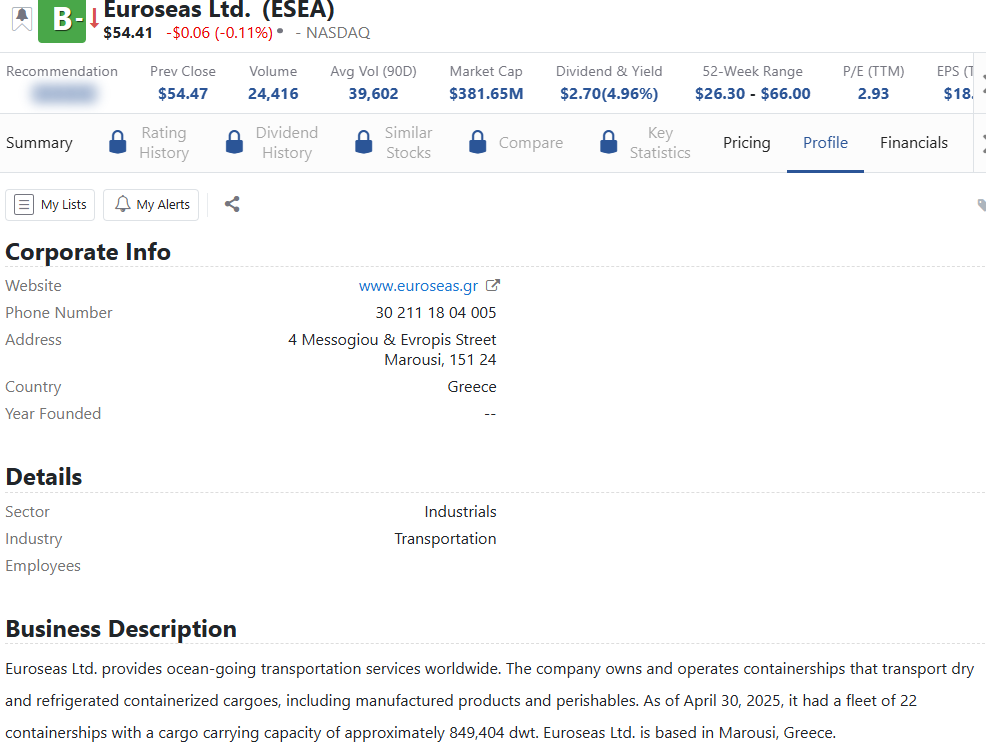The width and height of the screenshot is (986, 755).
Task: Switch to the Pricing tab
Action: pyautogui.click(x=746, y=143)
